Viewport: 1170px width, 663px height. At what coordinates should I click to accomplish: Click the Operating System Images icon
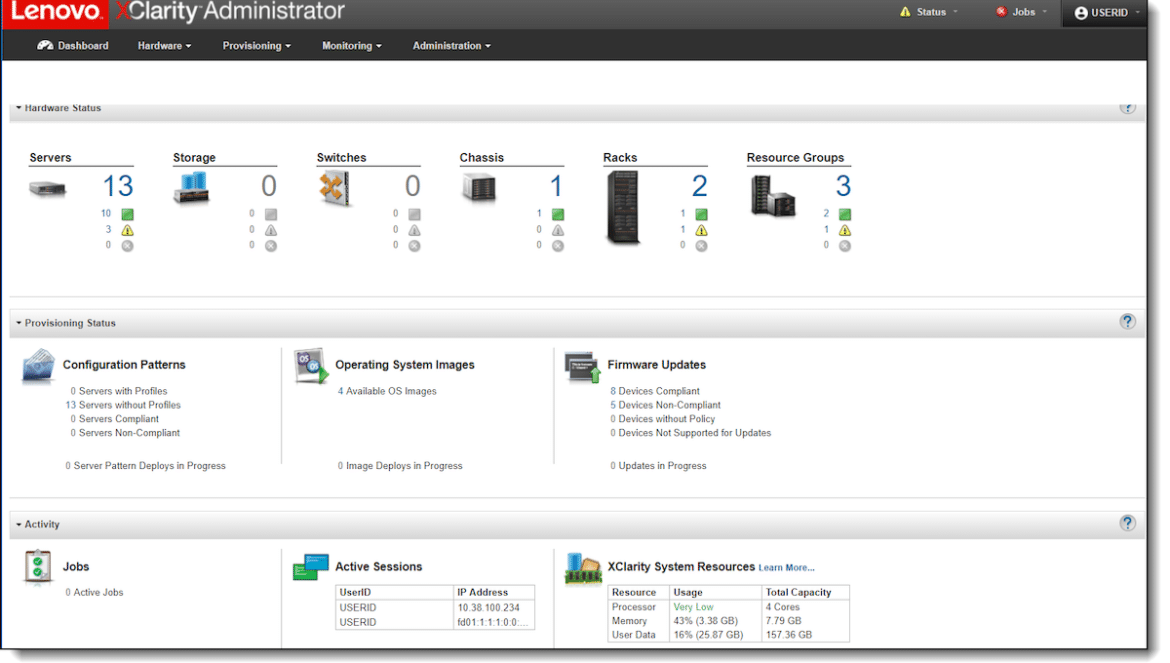pyautogui.click(x=311, y=365)
